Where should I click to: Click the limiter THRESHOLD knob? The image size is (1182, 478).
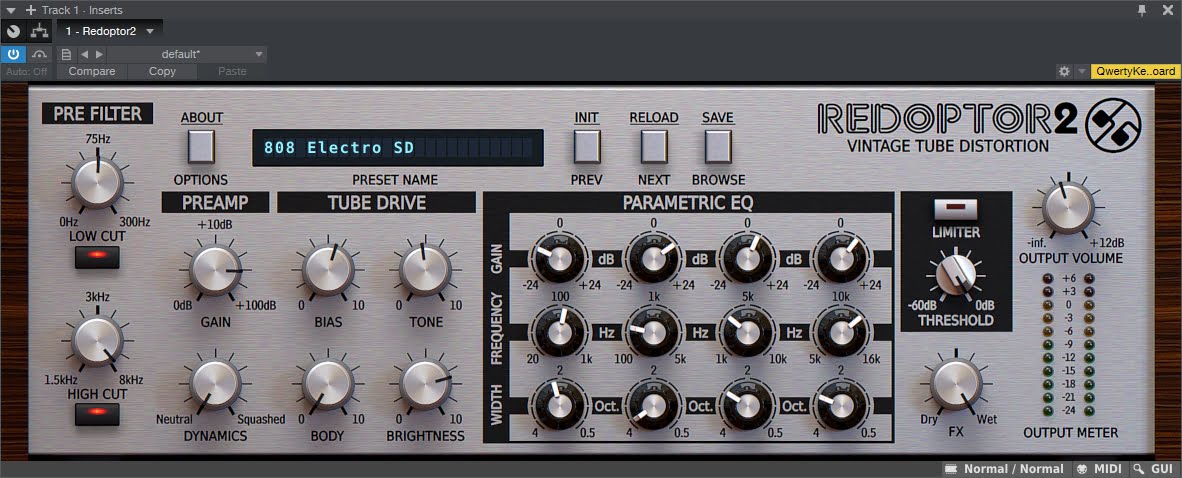(955, 274)
